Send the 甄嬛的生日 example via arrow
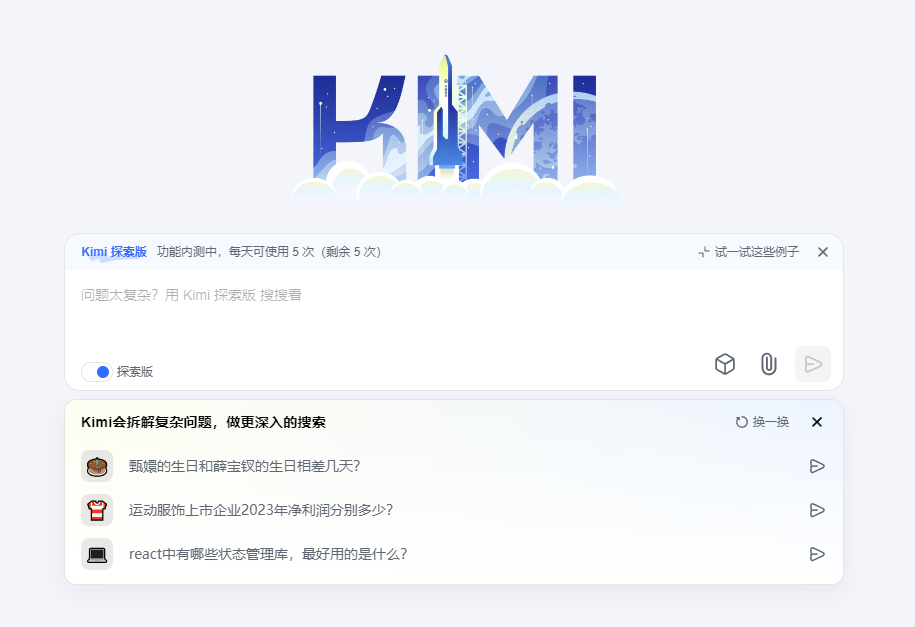 (817, 466)
